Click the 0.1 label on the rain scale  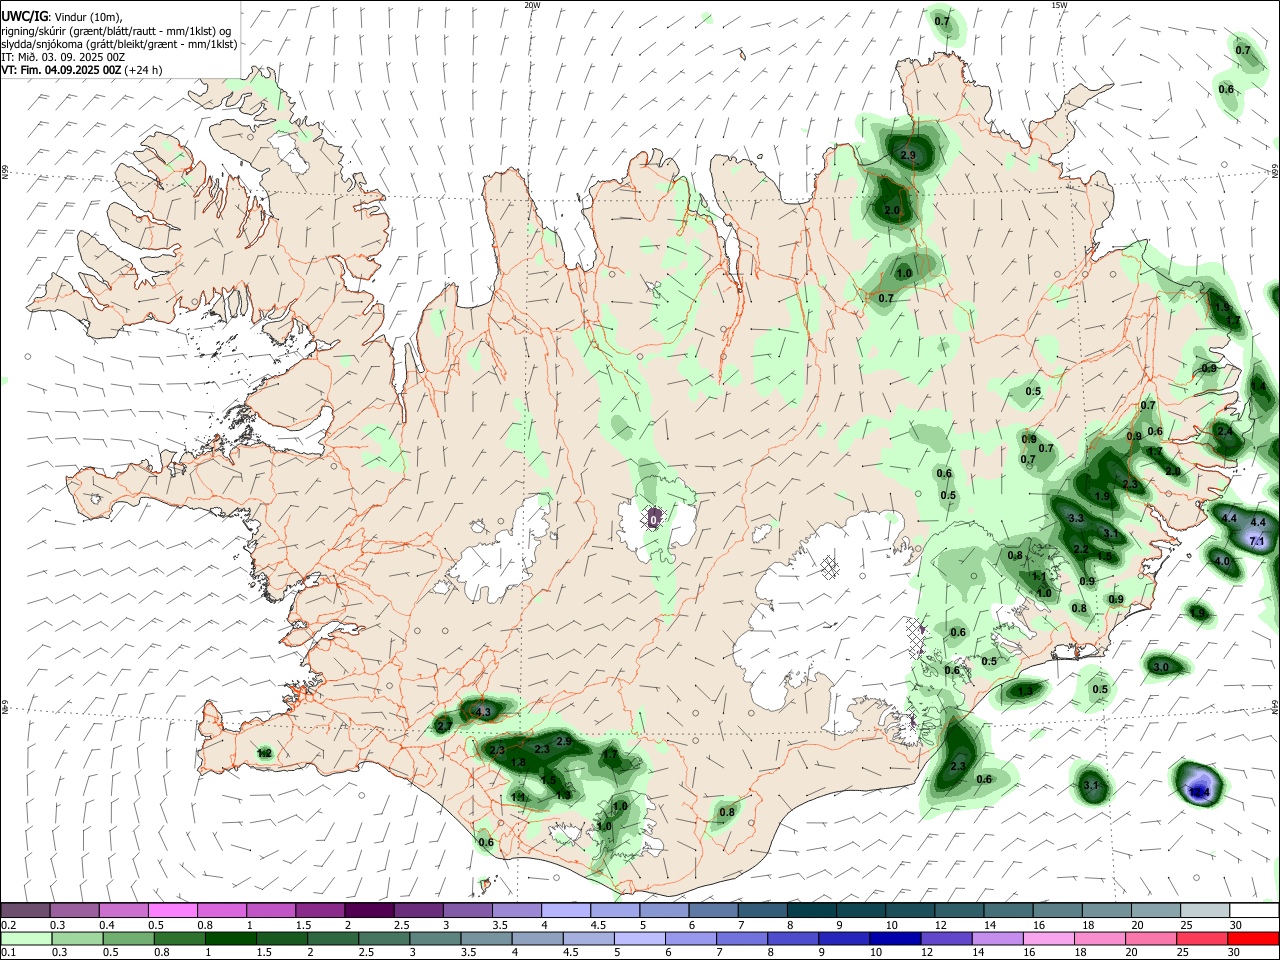click(9, 953)
